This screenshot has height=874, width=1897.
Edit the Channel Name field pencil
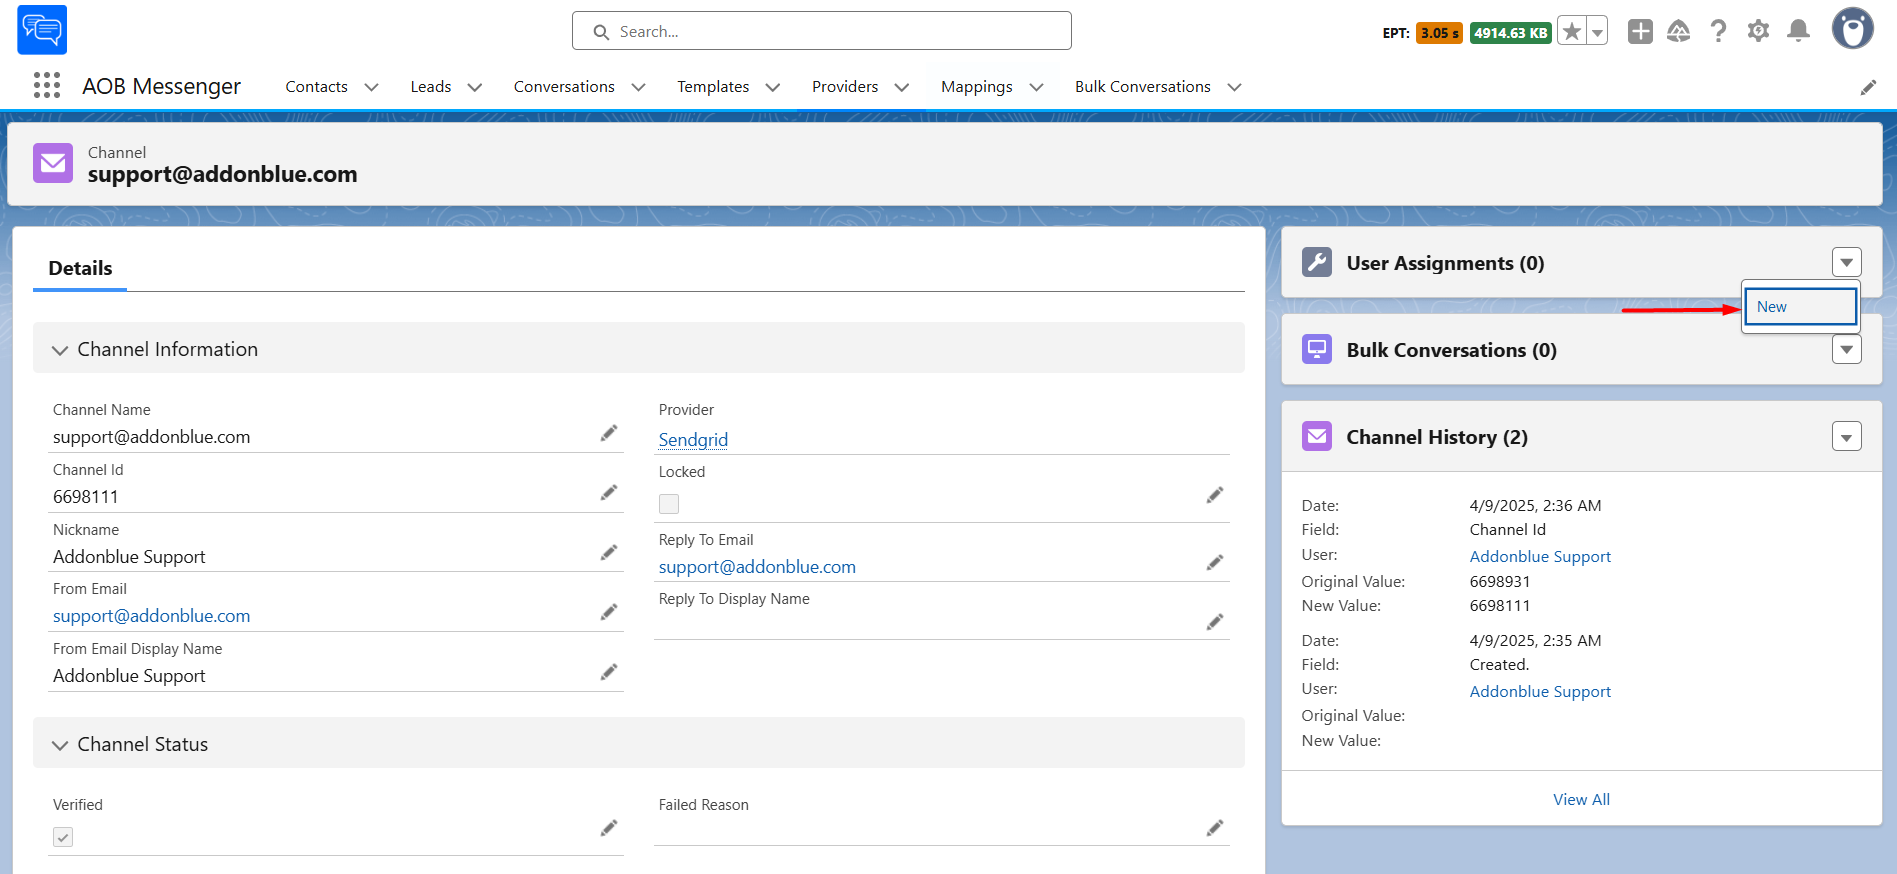point(609,433)
